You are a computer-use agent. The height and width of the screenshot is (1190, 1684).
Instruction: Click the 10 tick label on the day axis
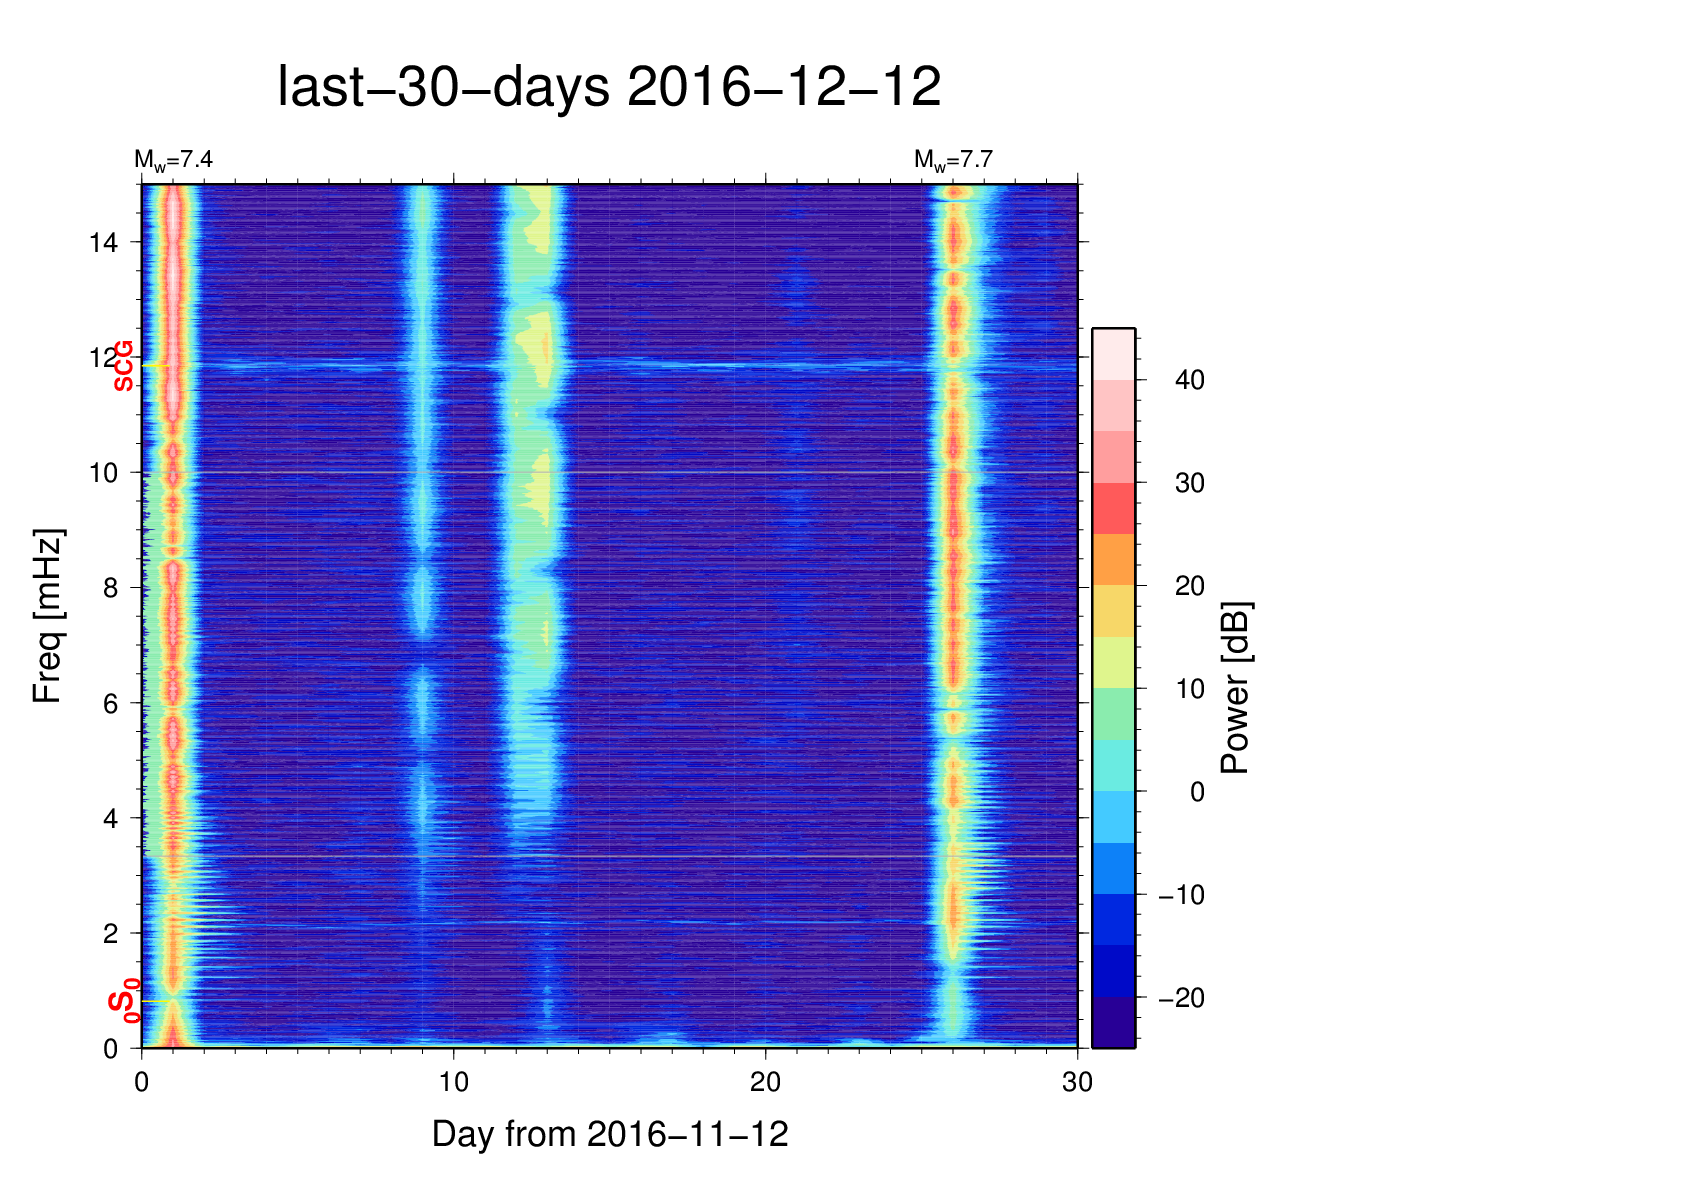[x=453, y=1082]
